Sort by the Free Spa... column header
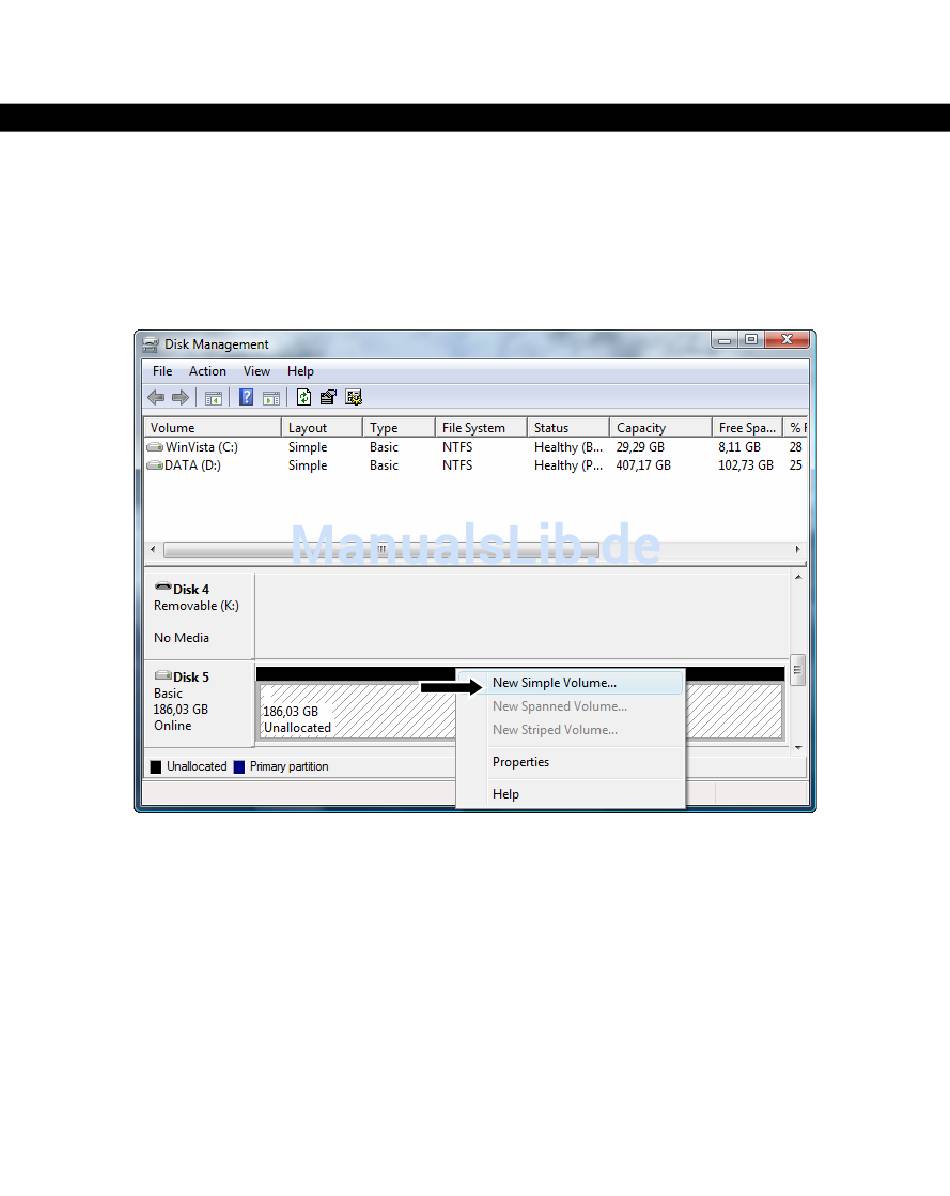The width and height of the screenshot is (950, 1196). [x=747, y=428]
